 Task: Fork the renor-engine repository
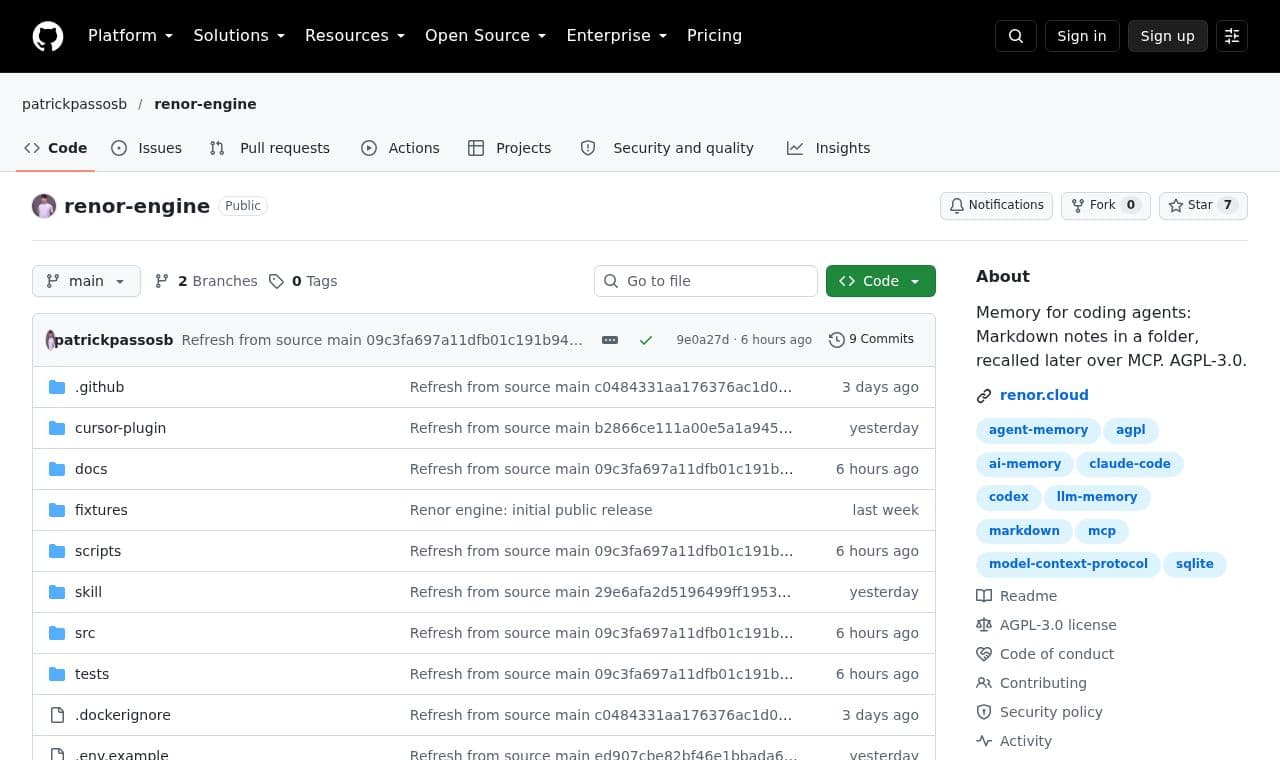pos(1106,205)
